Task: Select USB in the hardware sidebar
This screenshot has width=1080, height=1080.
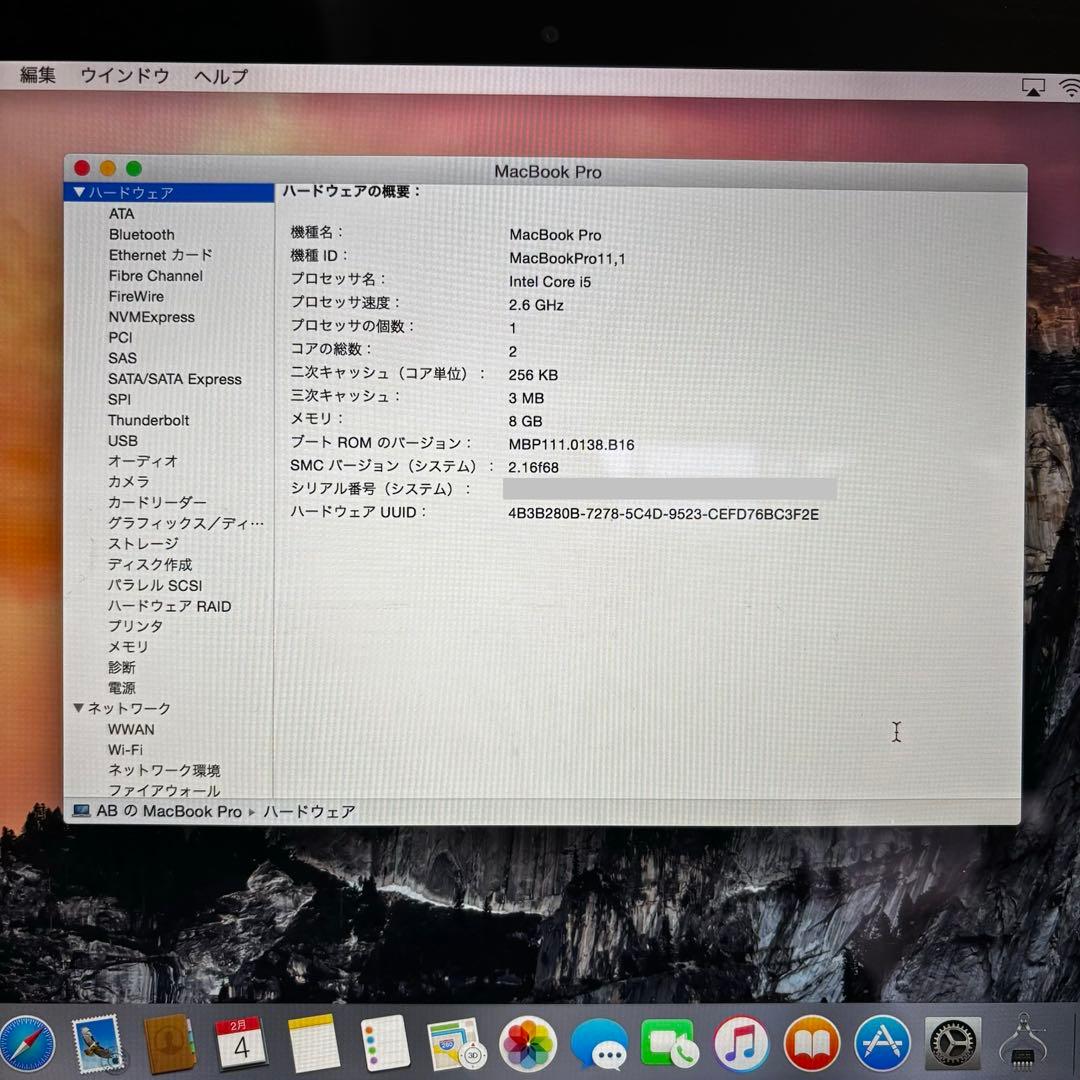Action: pyautogui.click(x=123, y=441)
